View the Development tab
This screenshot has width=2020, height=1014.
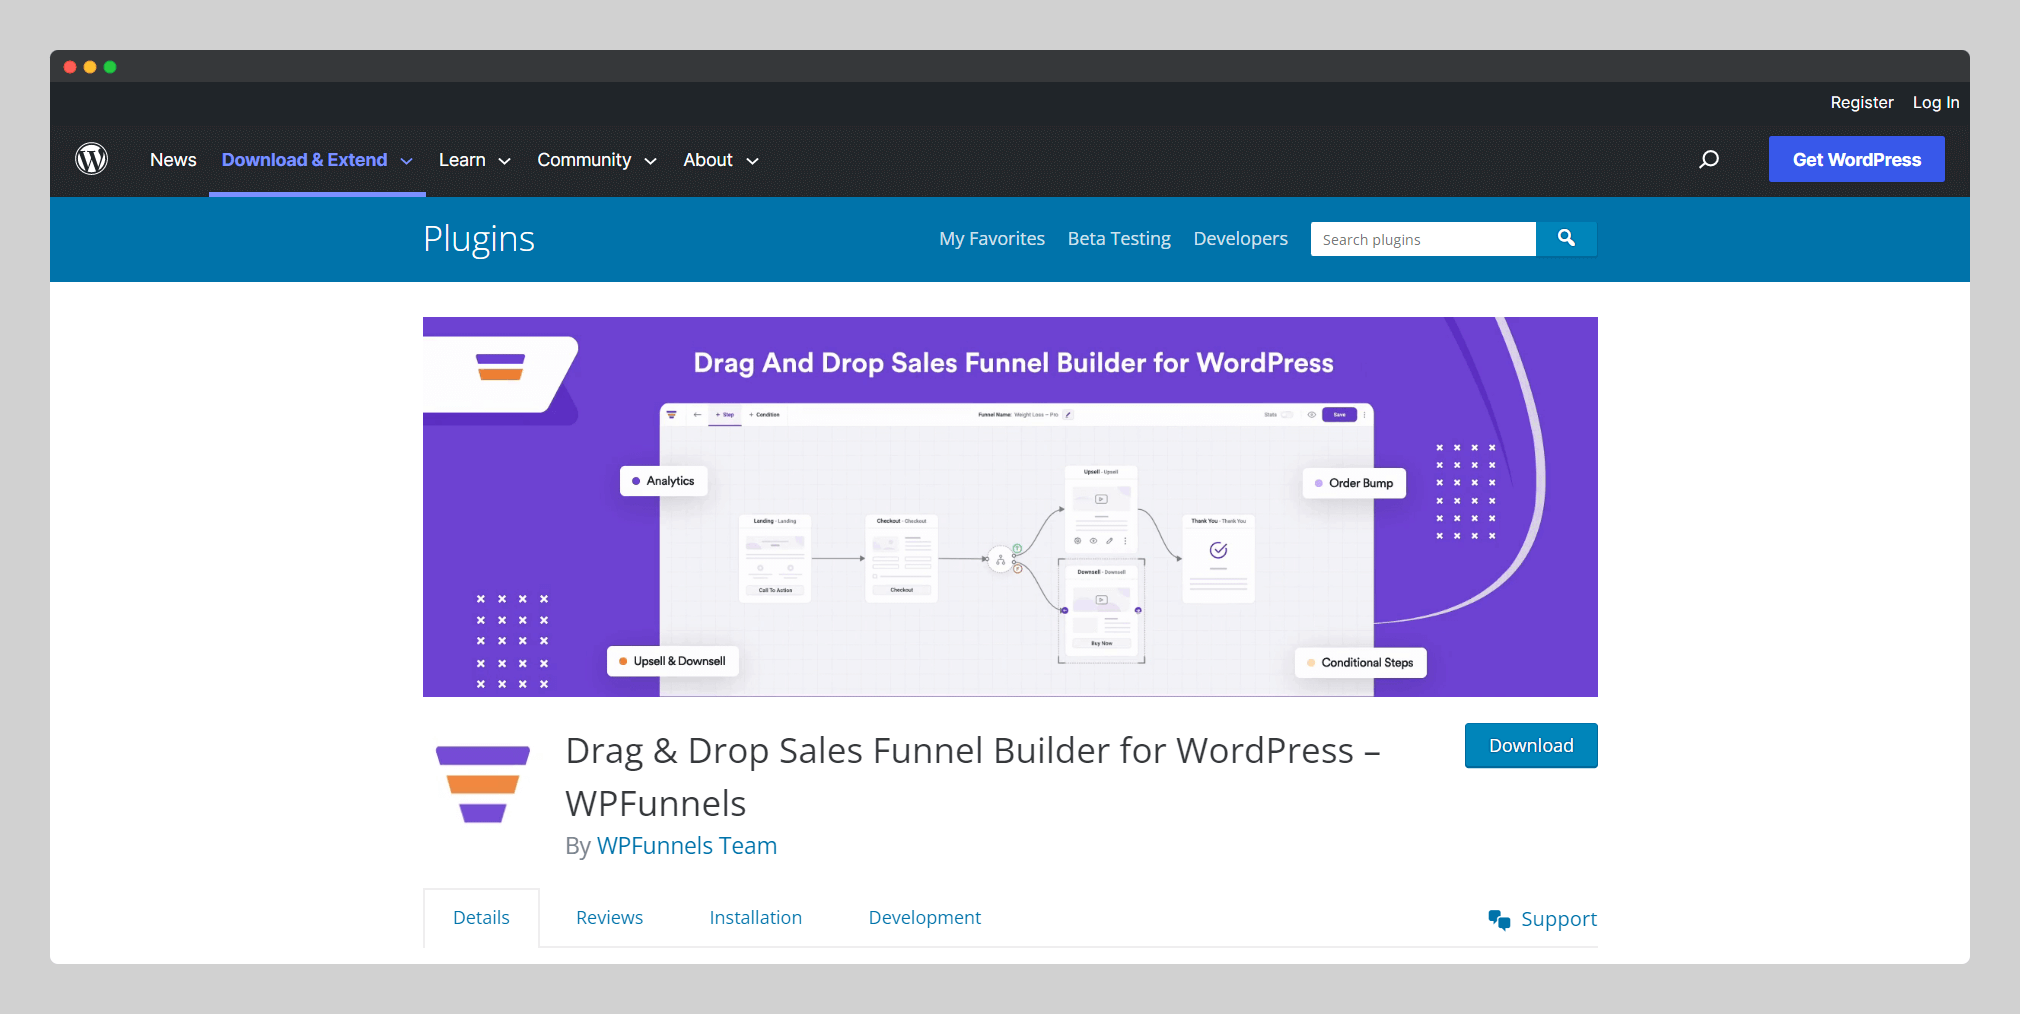[924, 917]
